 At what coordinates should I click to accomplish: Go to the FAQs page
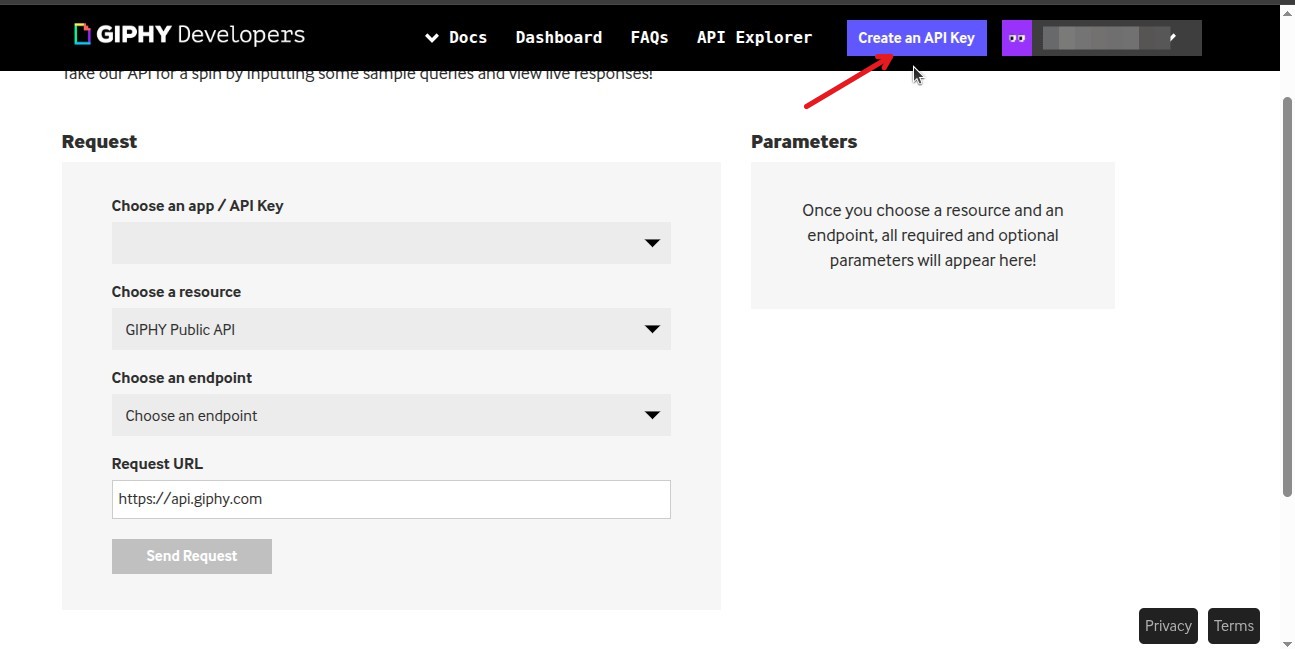(649, 38)
